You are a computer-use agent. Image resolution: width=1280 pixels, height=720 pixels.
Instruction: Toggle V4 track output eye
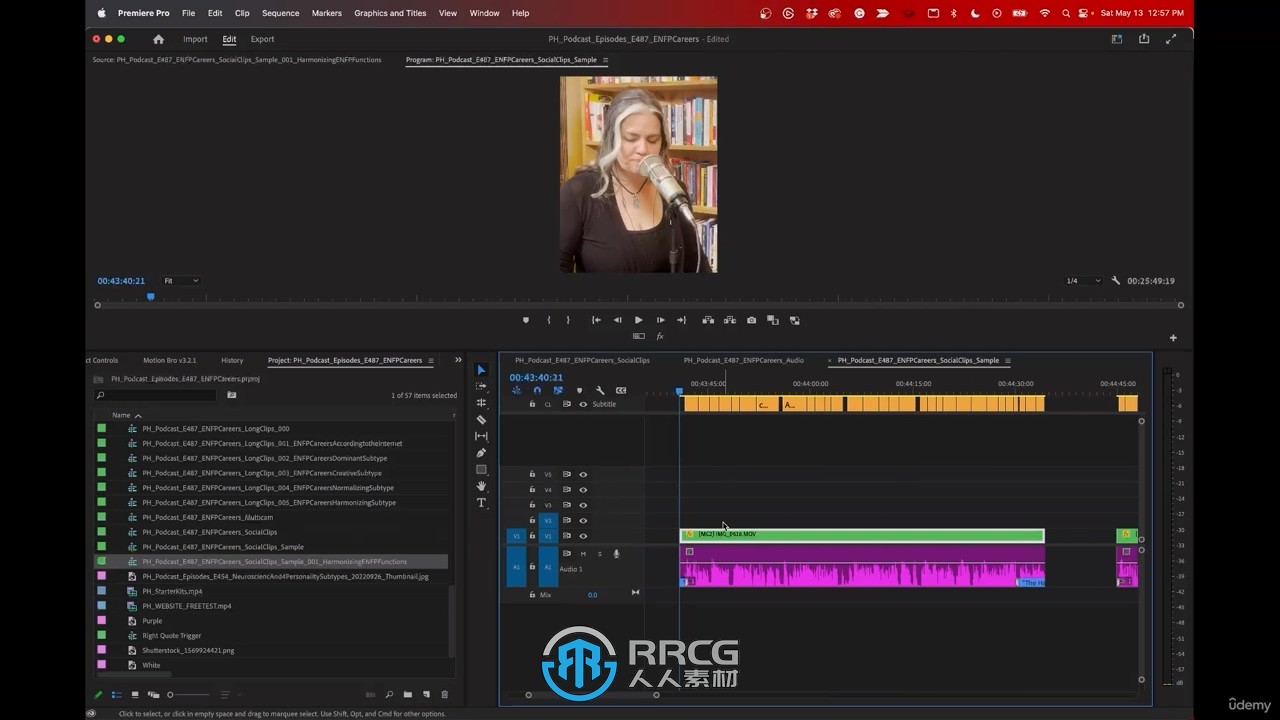(583, 490)
